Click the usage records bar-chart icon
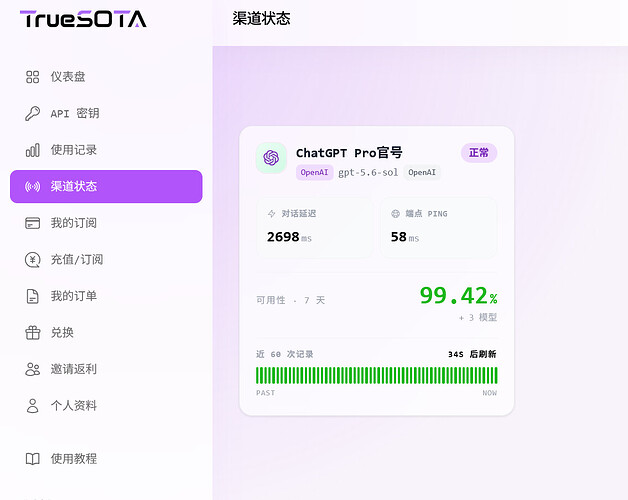This screenshot has height=500, width=628. [32, 150]
